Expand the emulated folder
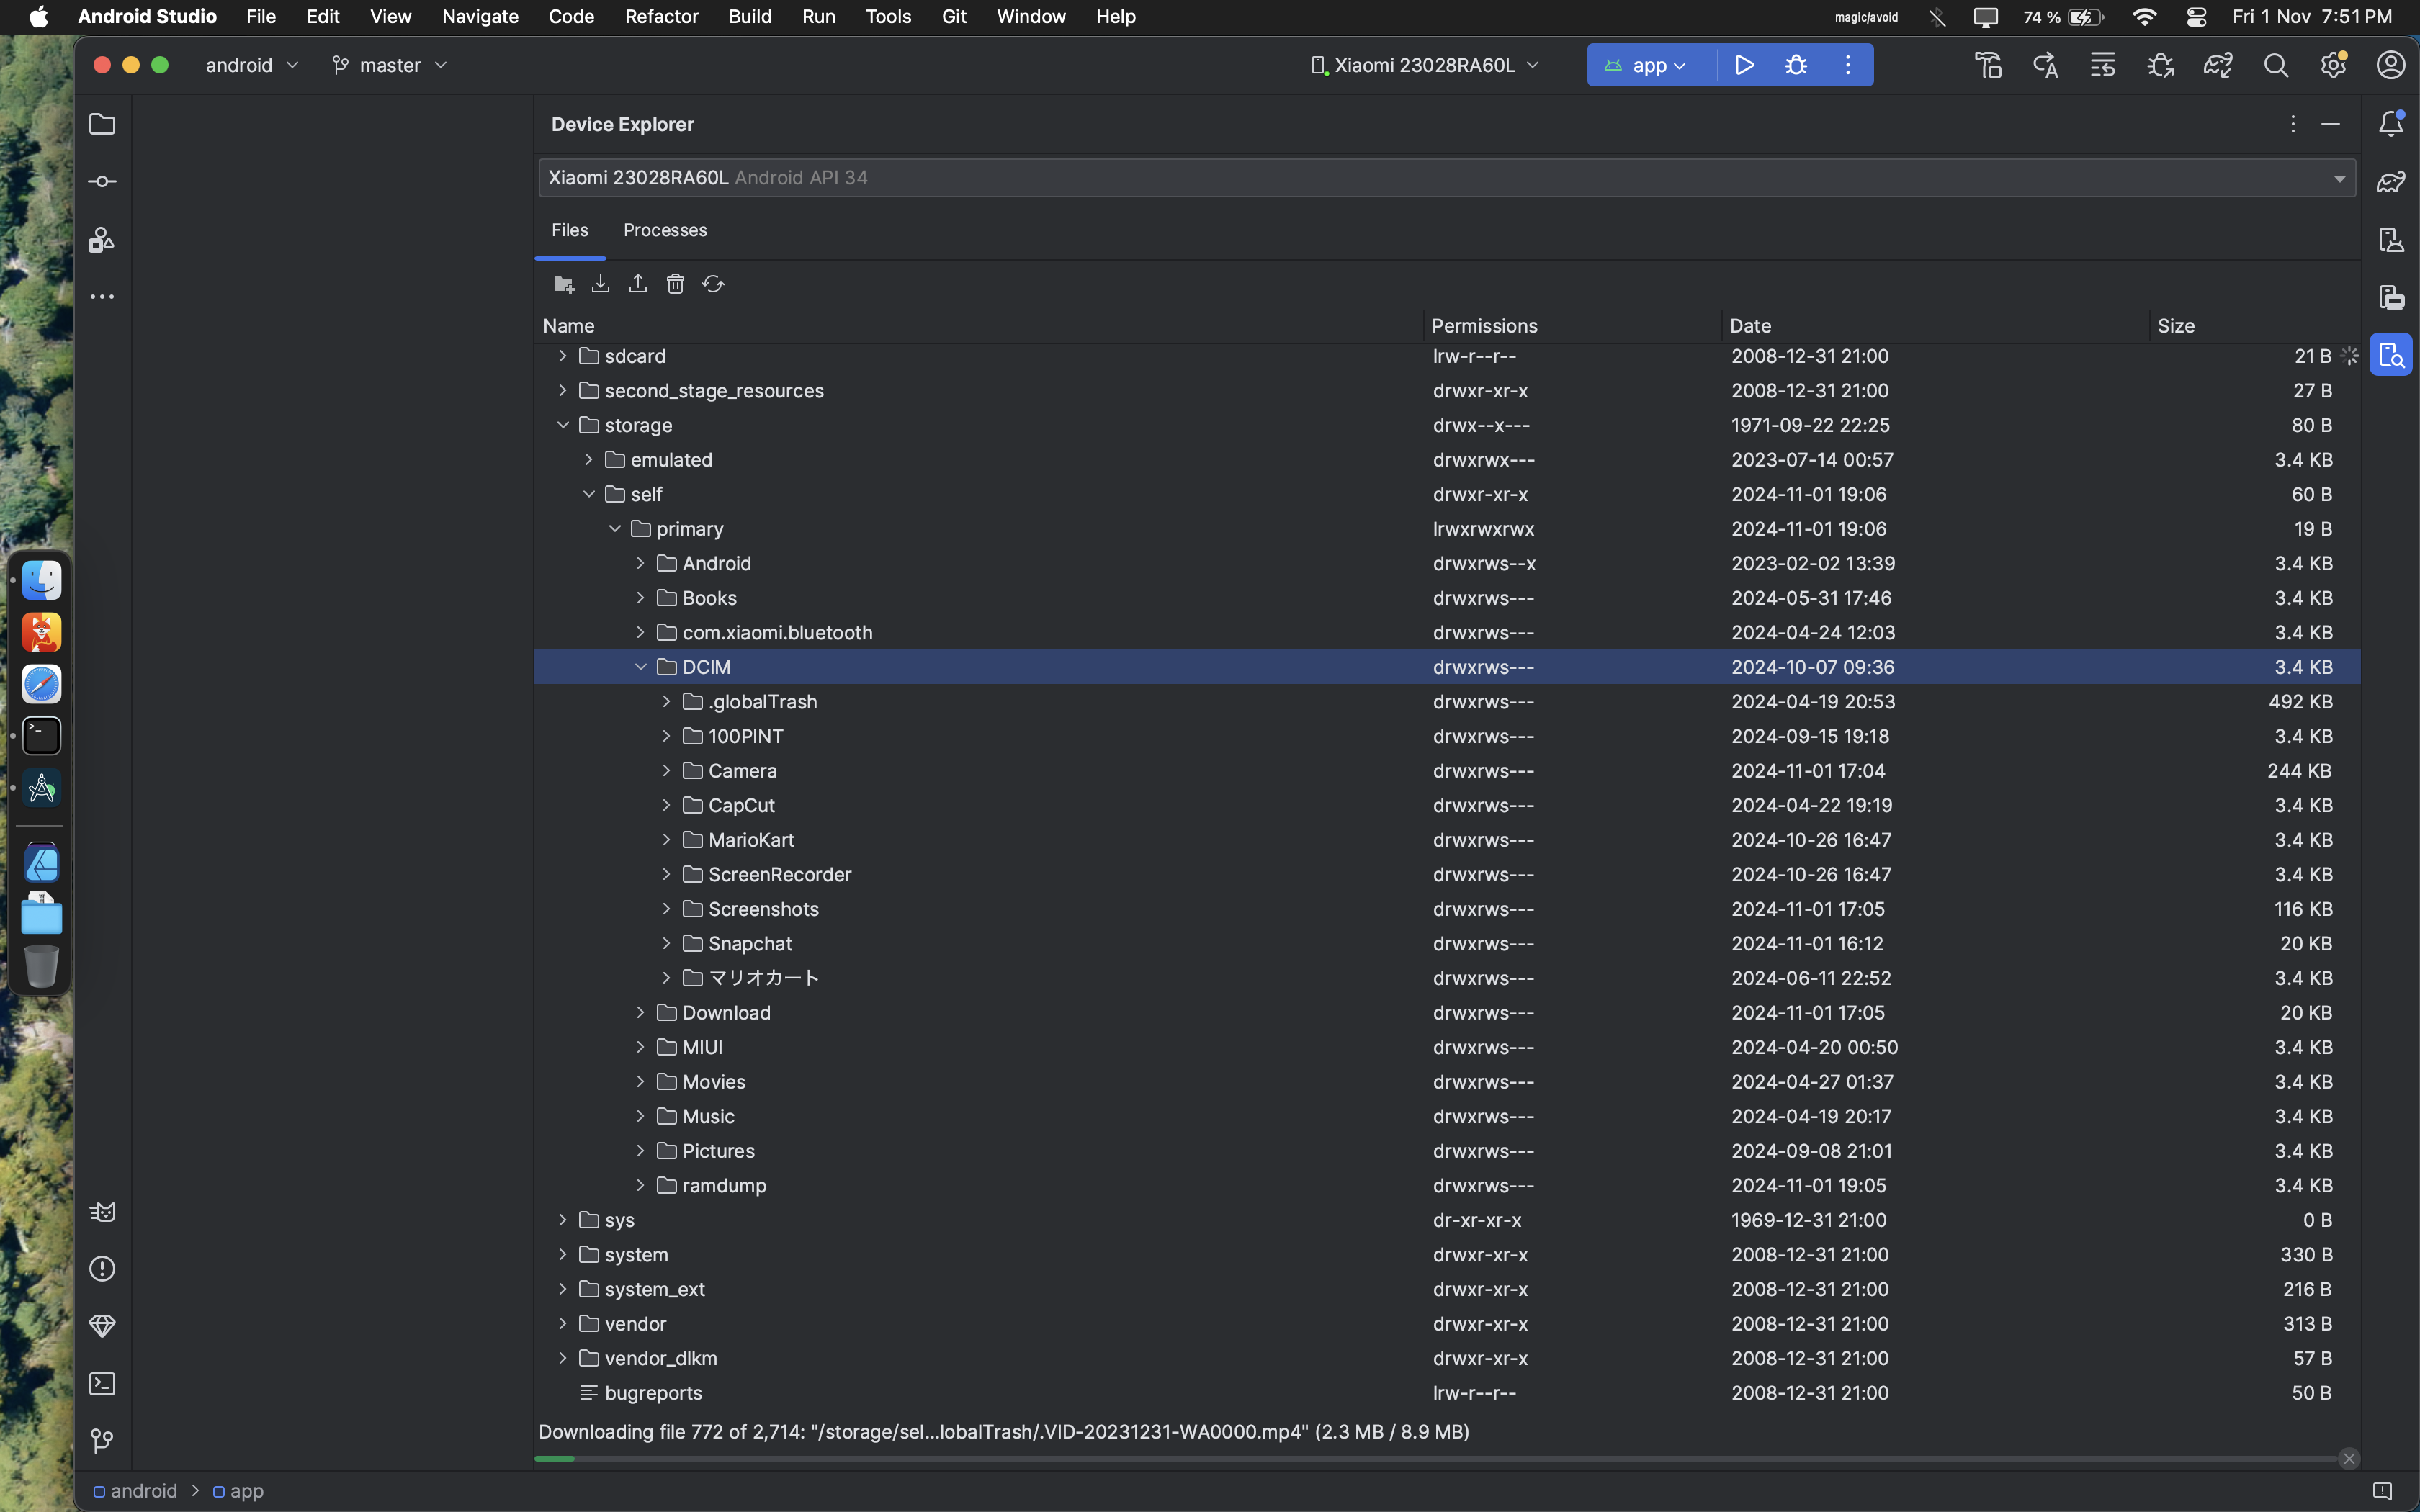 [x=589, y=460]
